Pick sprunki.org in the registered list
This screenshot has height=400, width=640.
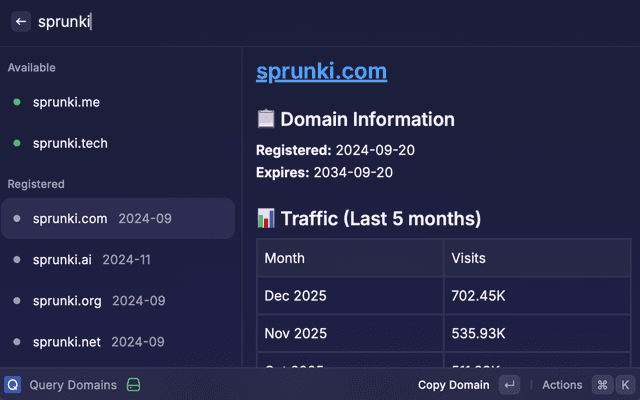click(98, 300)
